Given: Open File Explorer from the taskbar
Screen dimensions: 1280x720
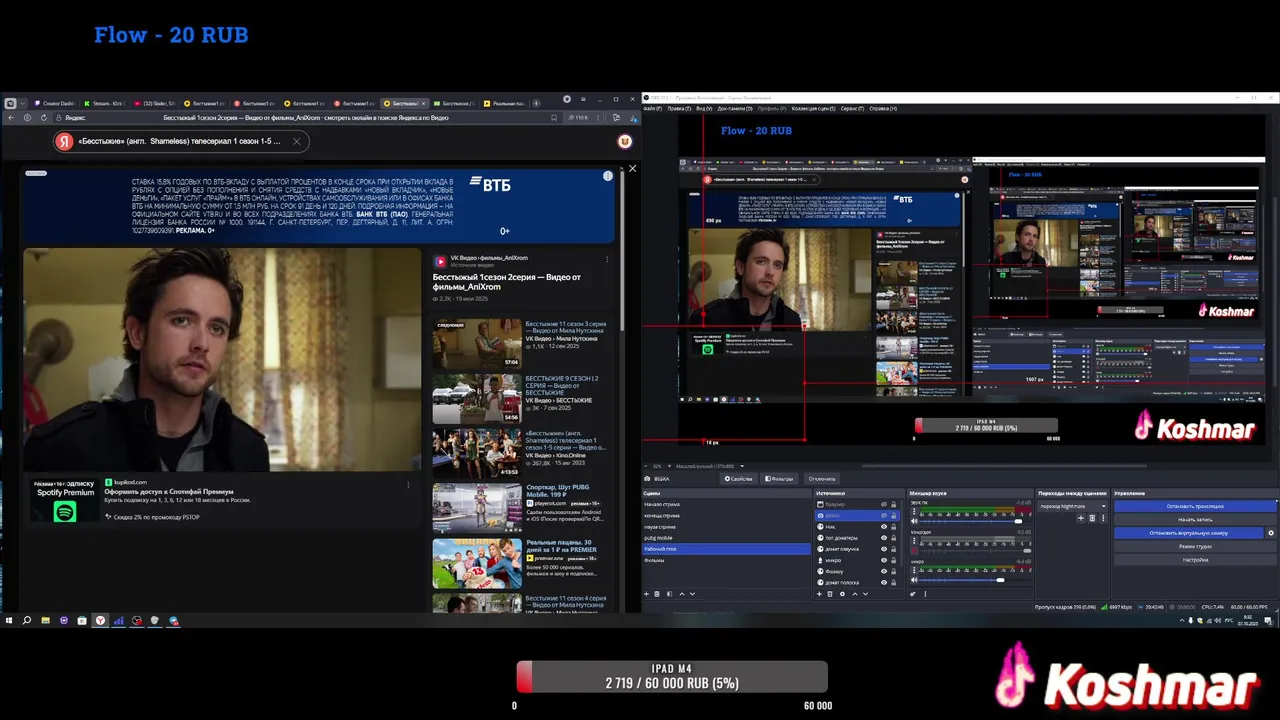Looking at the screenshot, I should (x=46, y=621).
